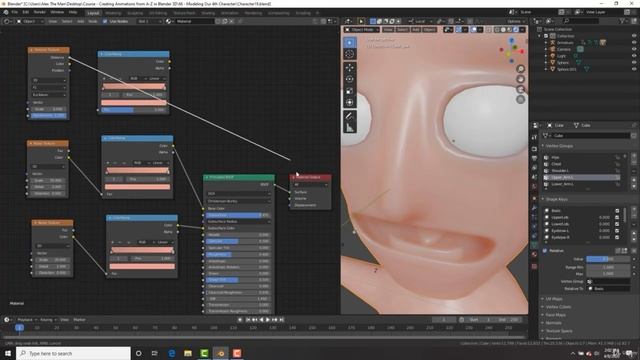Viewport: 640px width, 360px height.
Task: Open the File menu
Action: tap(15, 12)
